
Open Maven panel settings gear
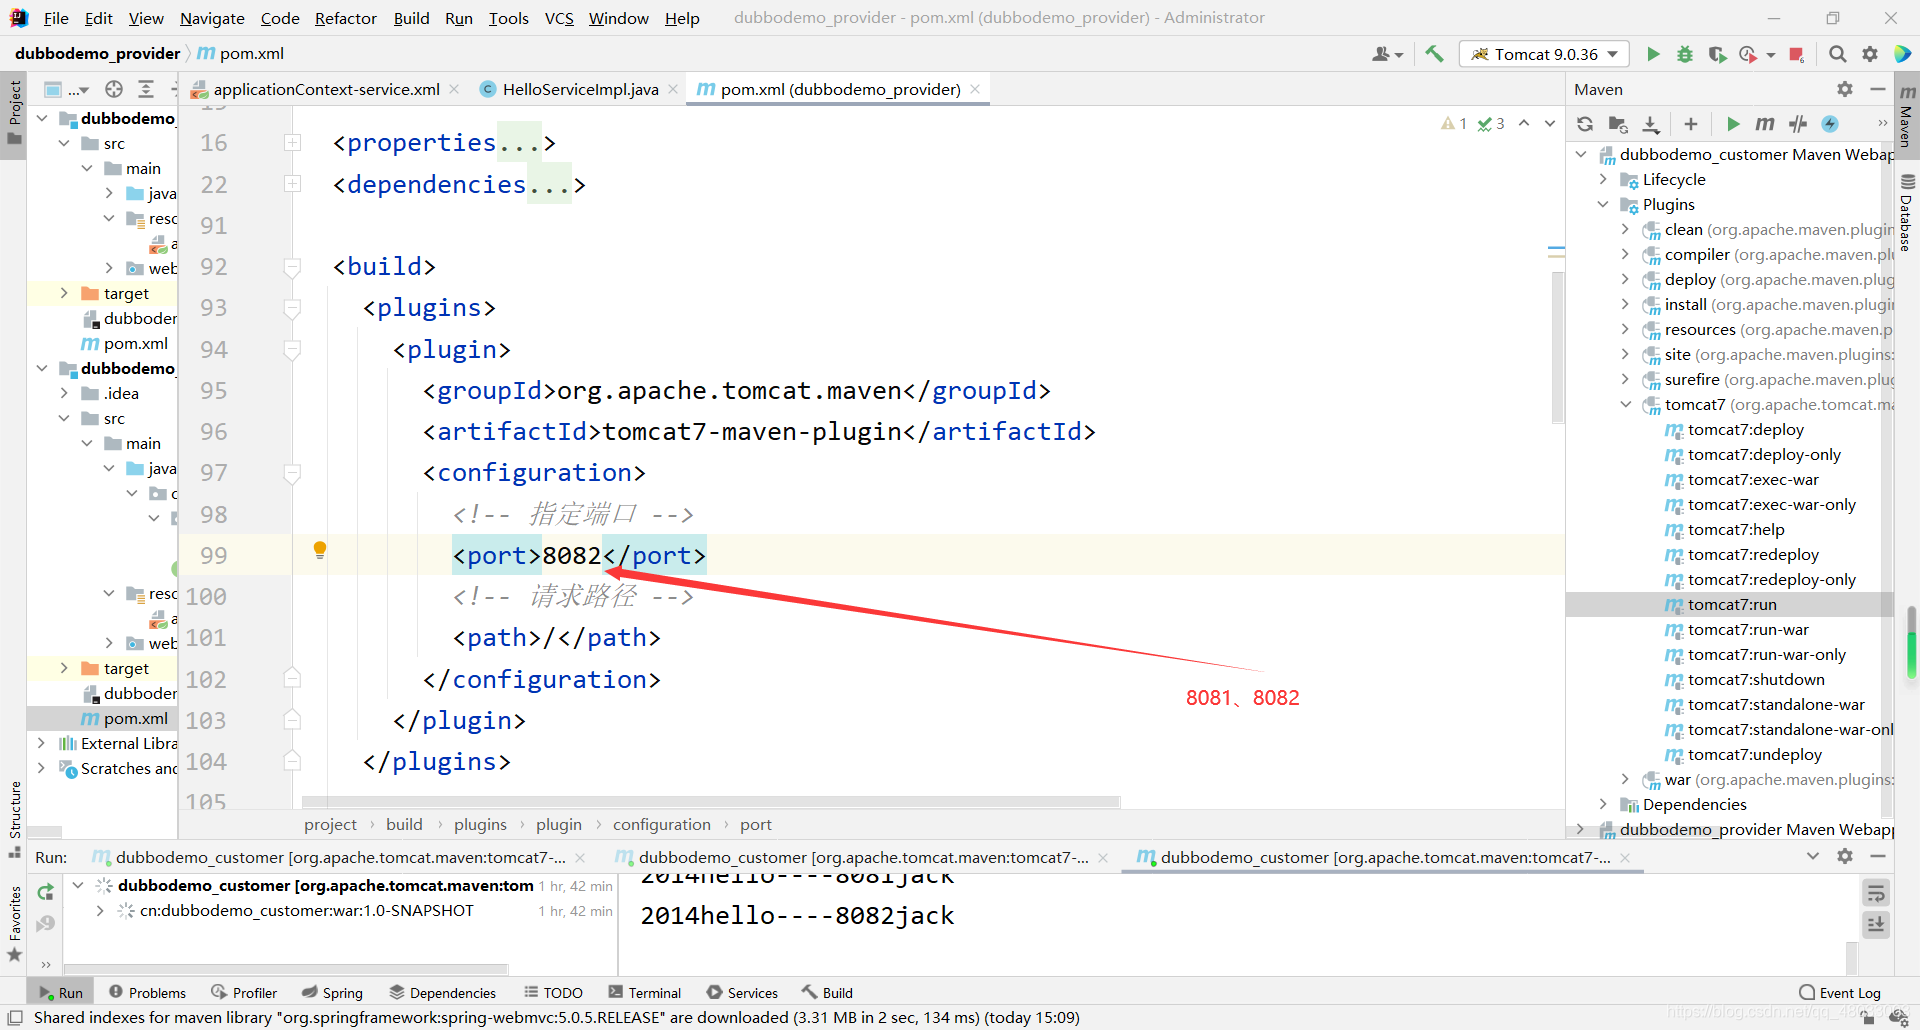click(1845, 89)
